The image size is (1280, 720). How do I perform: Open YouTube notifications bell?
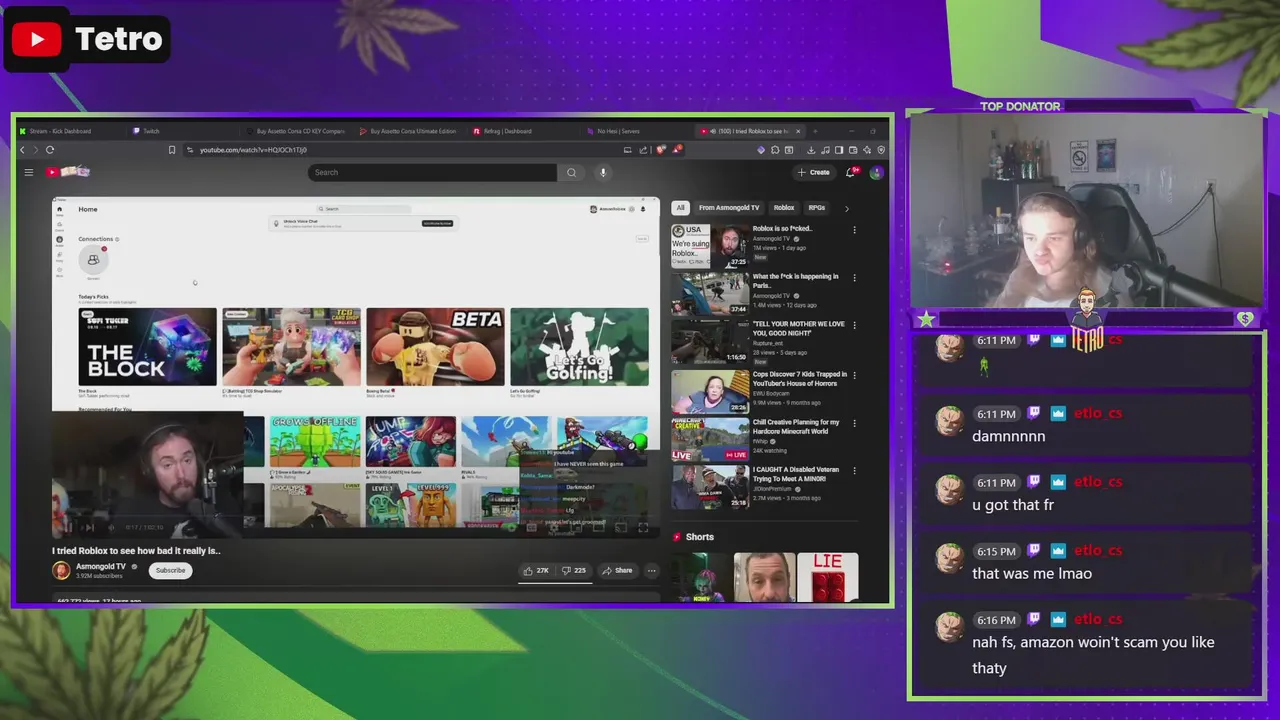tap(851, 172)
